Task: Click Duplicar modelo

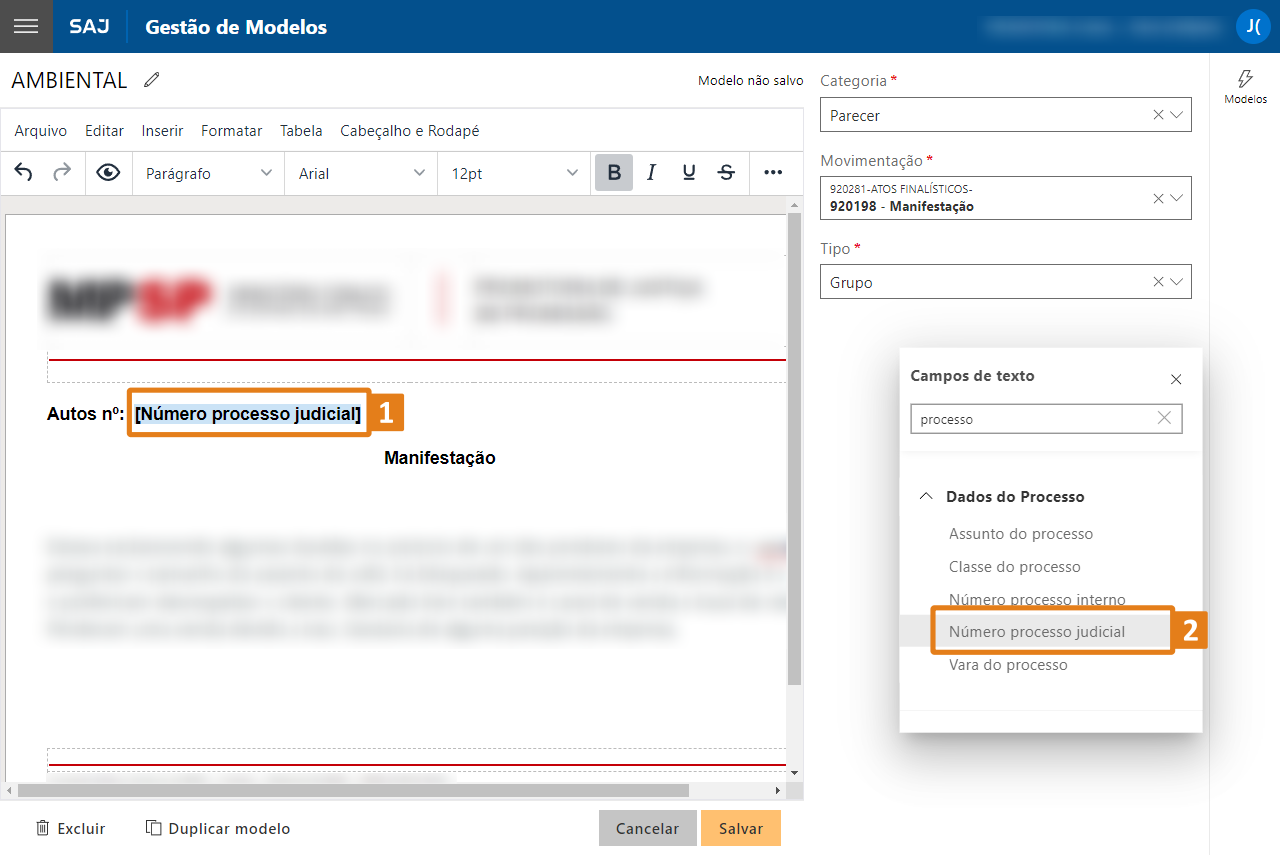Action: pos(218,828)
